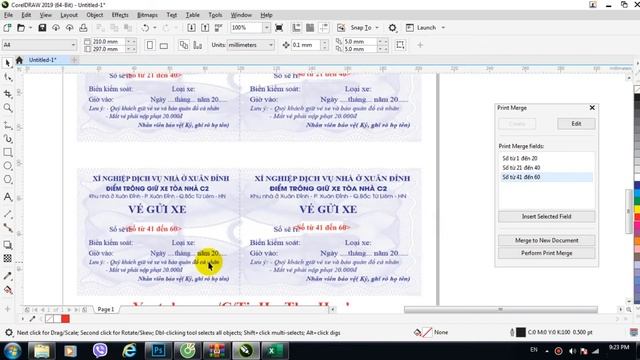The width and height of the screenshot is (640, 360).
Task: Select the Shape tool
Action: click(x=7, y=77)
